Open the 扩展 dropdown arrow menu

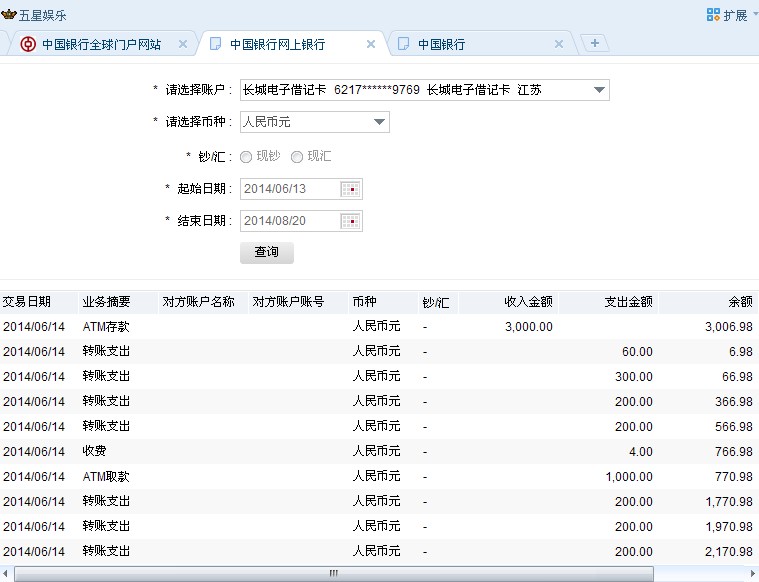pyautogui.click(x=753, y=15)
